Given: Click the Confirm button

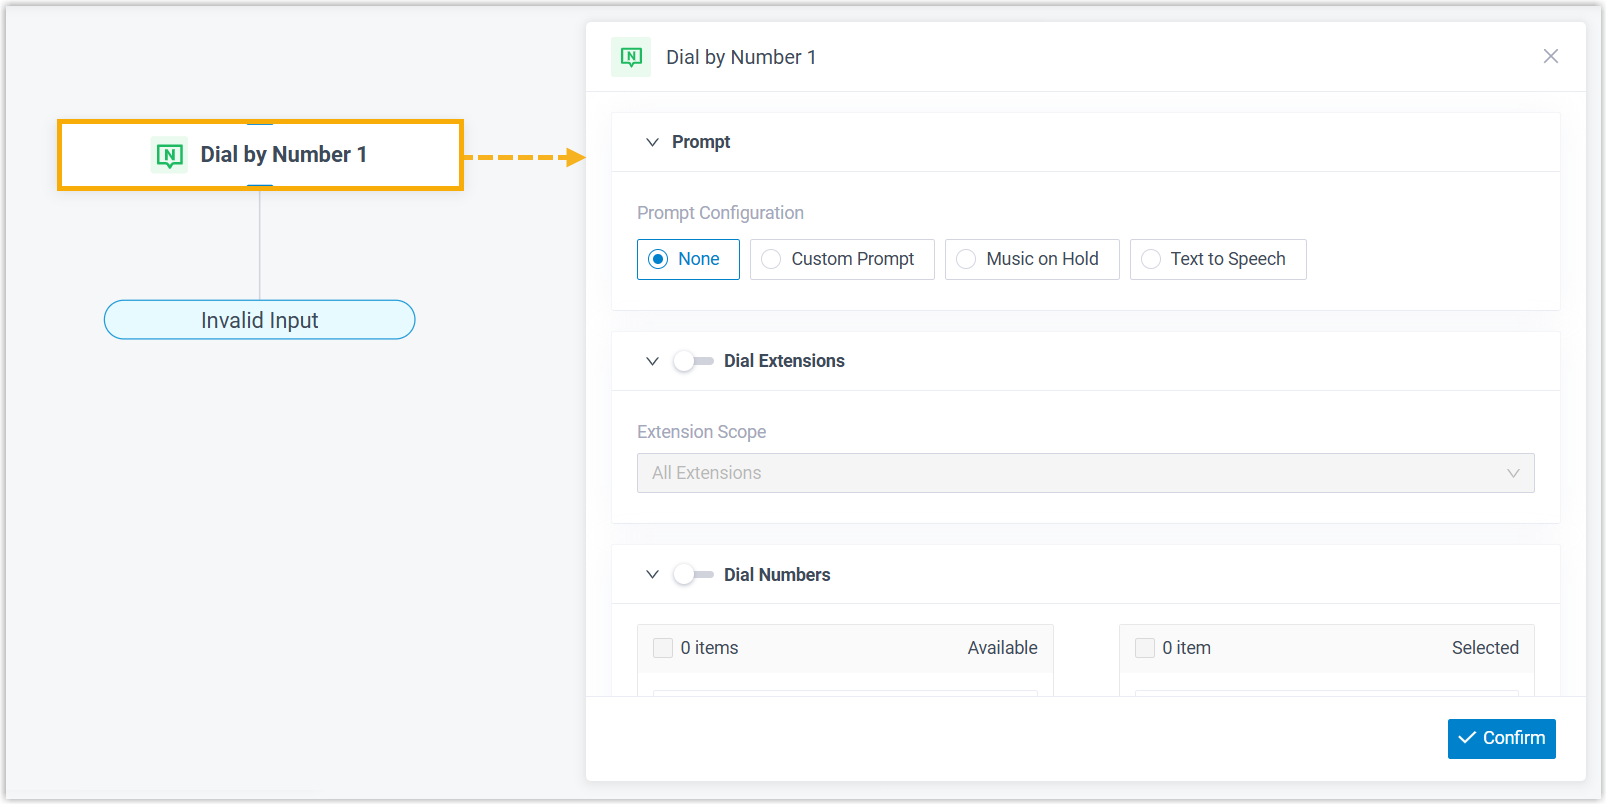Looking at the screenshot, I should (x=1501, y=738).
